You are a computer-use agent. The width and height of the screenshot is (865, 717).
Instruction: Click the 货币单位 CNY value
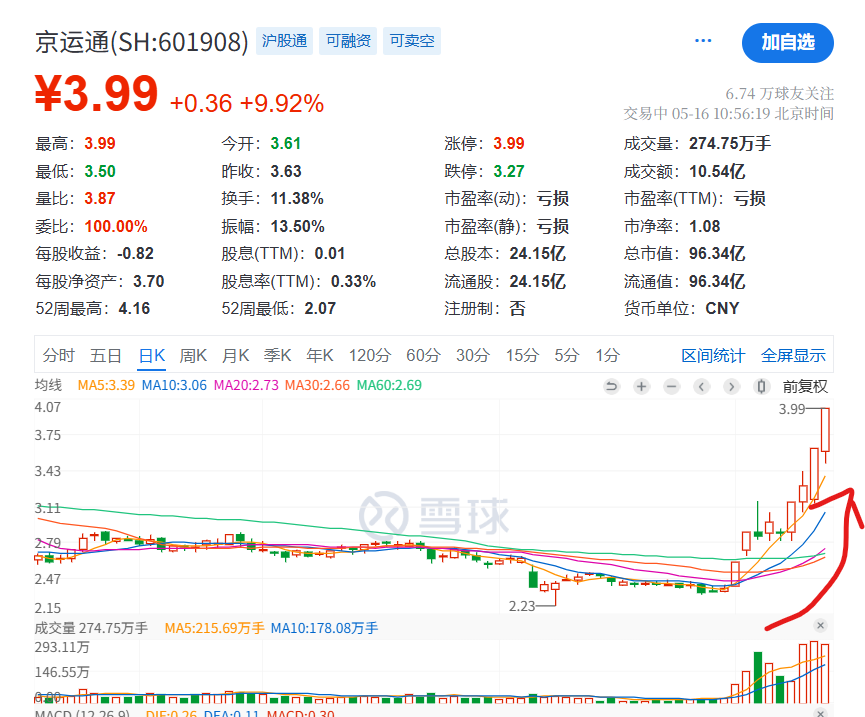722,308
